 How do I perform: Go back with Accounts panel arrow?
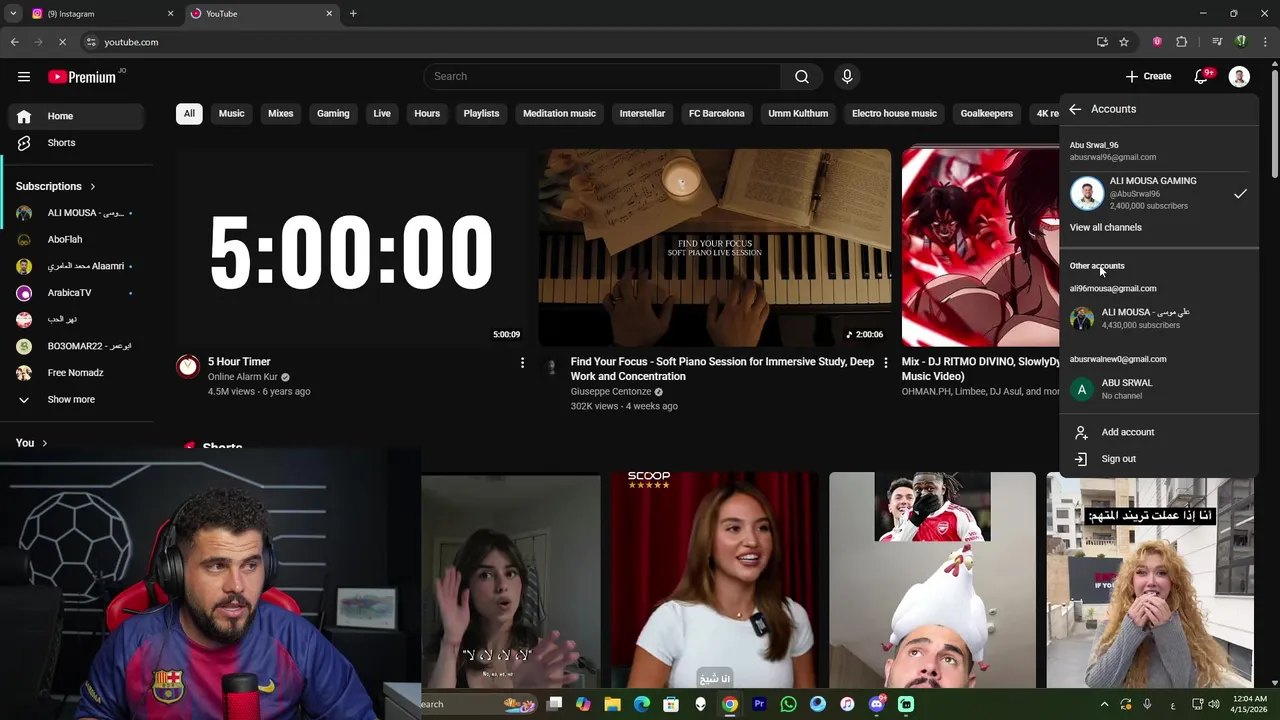[1075, 109]
